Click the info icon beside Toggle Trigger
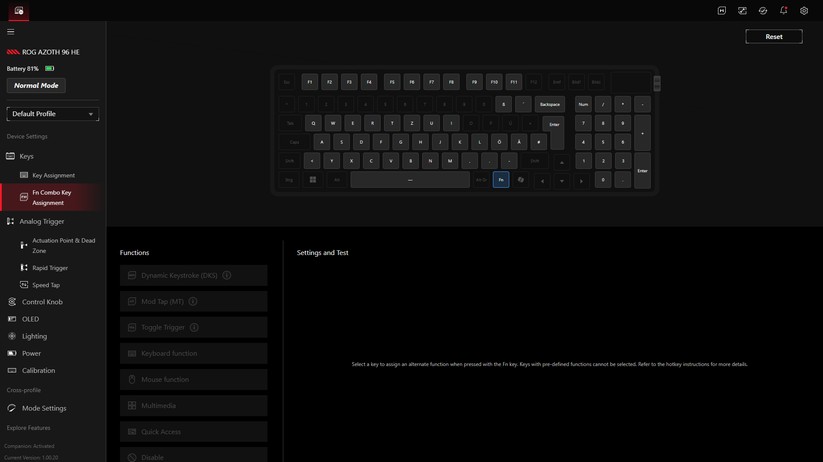This screenshot has width=823, height=462. (x=194, y=327)
